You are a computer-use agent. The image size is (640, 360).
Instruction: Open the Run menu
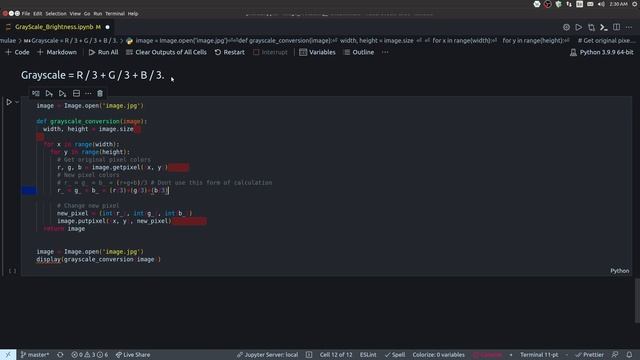click(98, 13)
